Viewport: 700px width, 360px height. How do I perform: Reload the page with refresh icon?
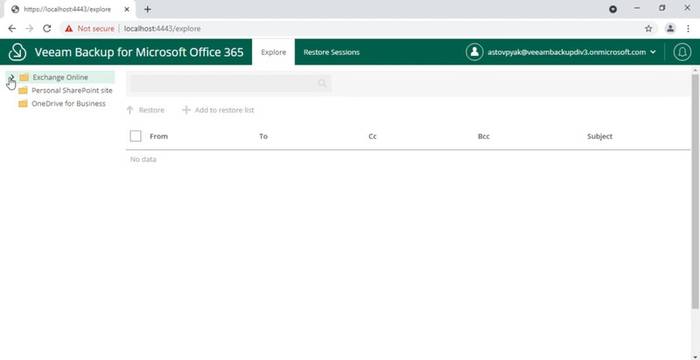[46, 29]
